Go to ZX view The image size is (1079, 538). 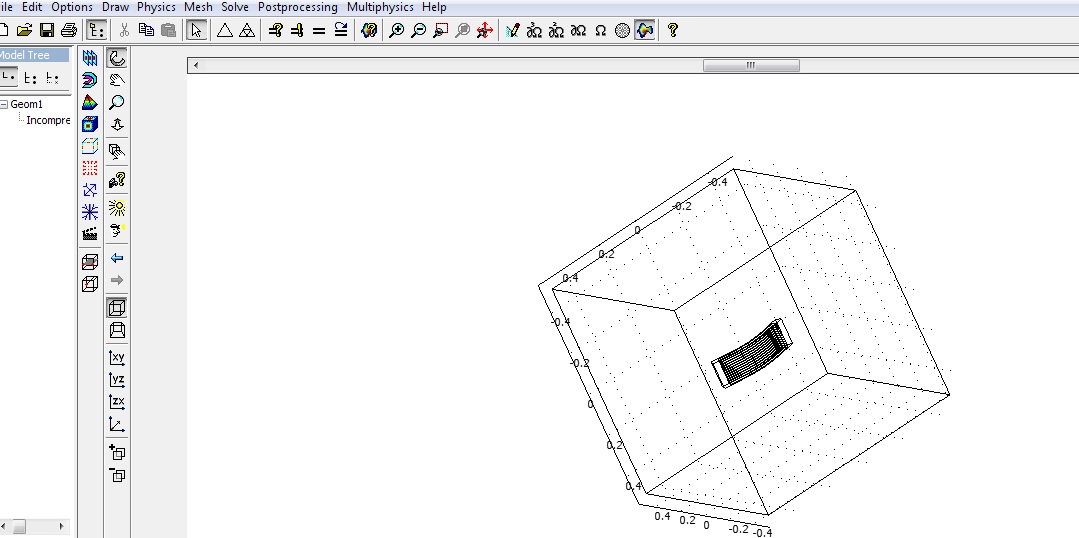pyautogui.click(x=117, y=402)
